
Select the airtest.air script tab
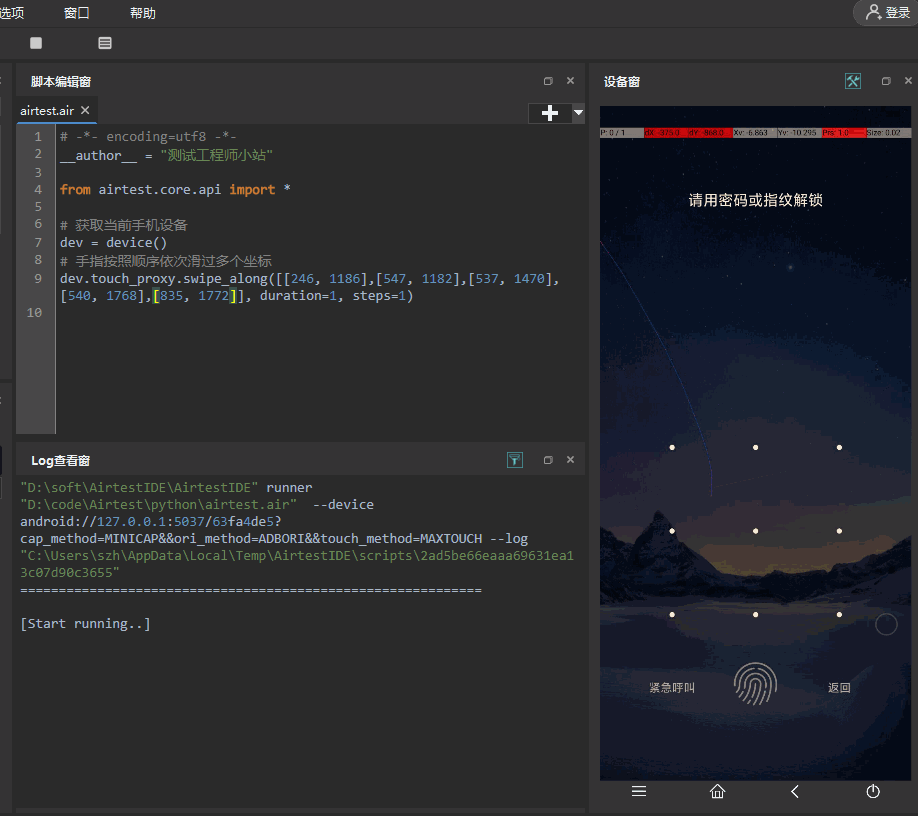(47, 111)
